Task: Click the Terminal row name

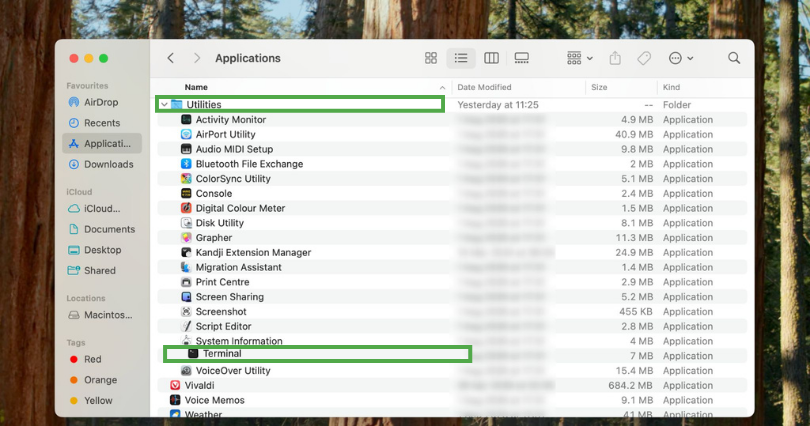Action: tap(222, 354)
